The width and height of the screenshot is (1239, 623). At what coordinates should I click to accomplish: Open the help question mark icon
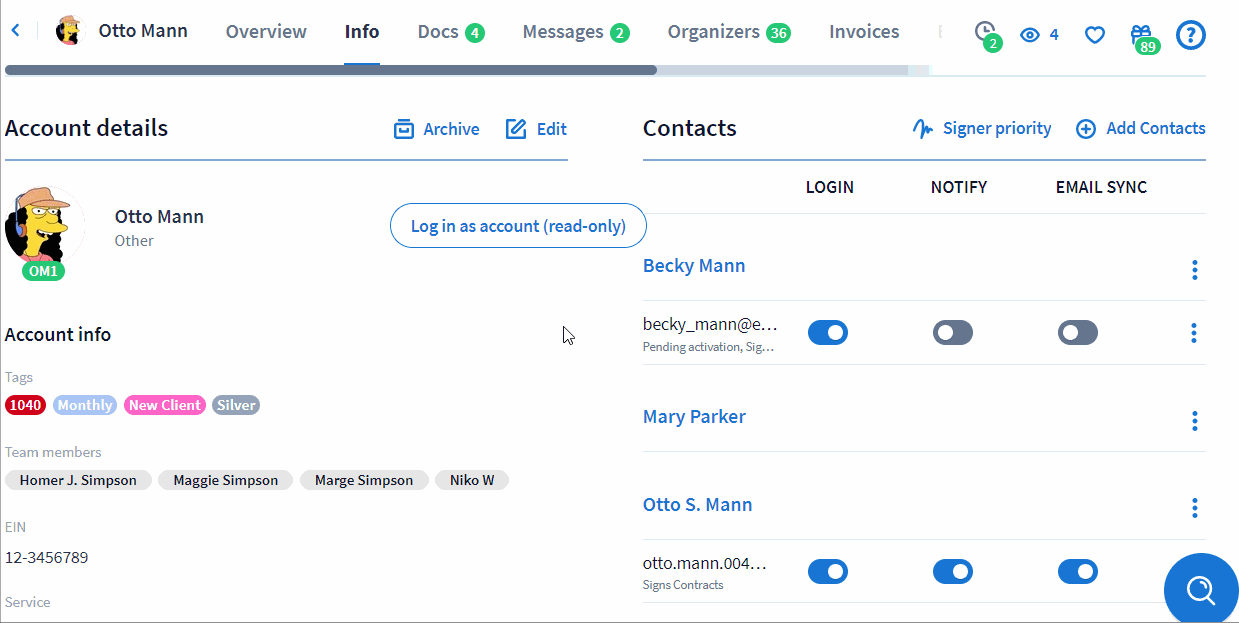[1190, 35]
